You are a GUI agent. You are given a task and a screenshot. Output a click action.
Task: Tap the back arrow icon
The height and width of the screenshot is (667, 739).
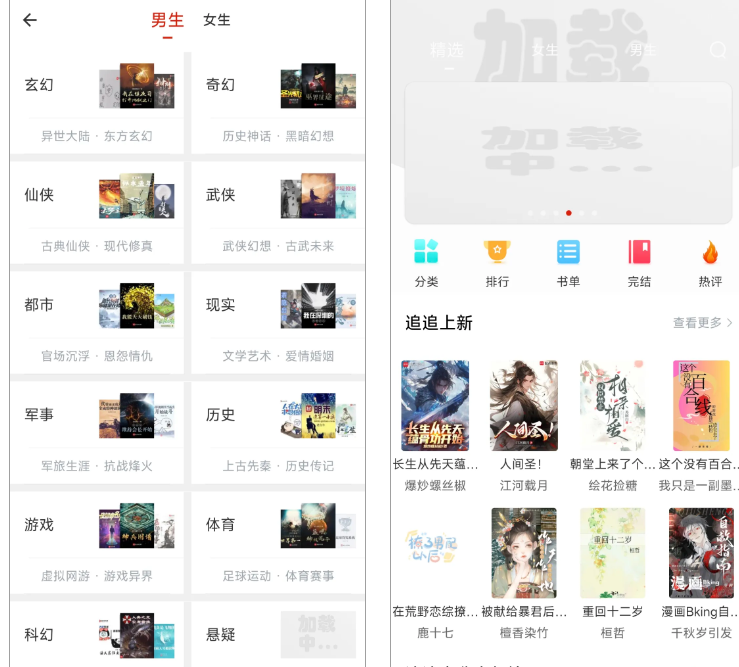coord(30,20)
